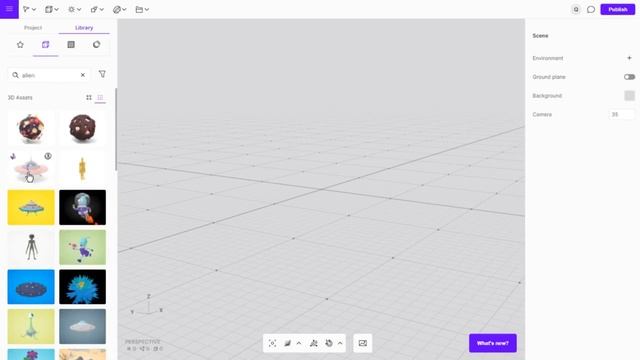The width and height of the screenshot is (640, 360).
Task: Expand the shapes tool dropdown arrow
Action: pos(102,9)
